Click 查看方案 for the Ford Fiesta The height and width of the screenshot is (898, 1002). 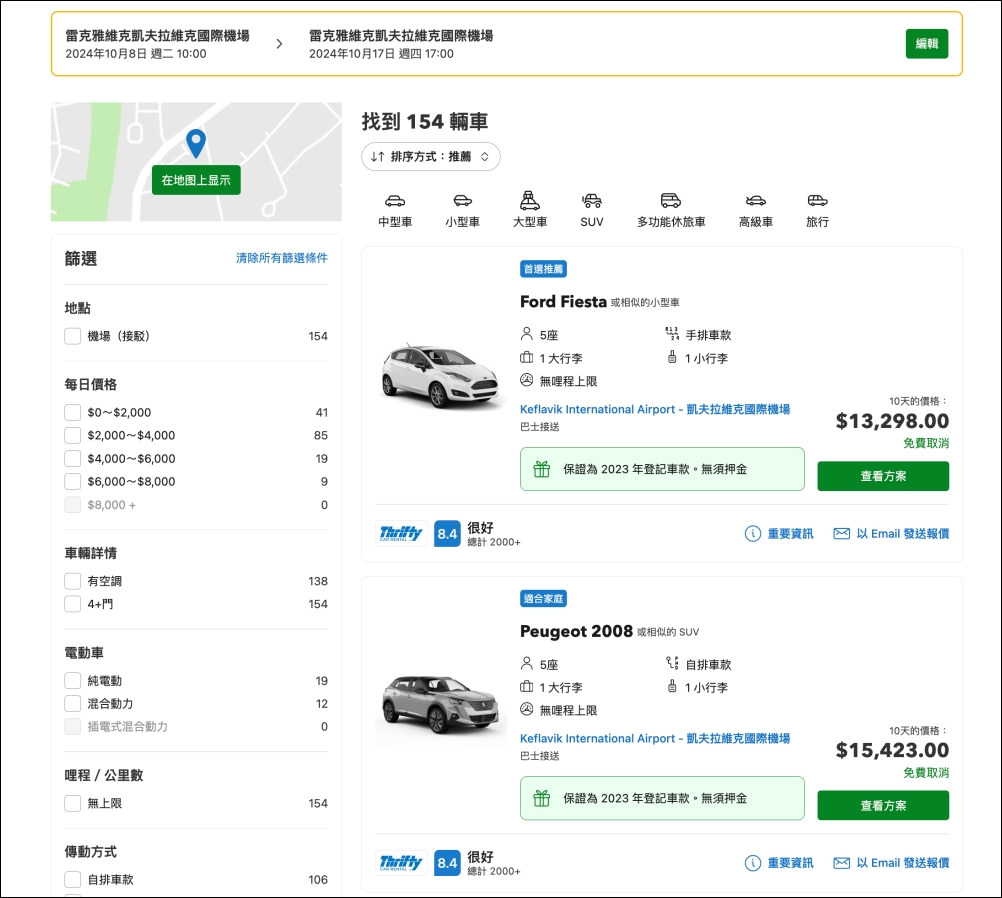point(883,476)
